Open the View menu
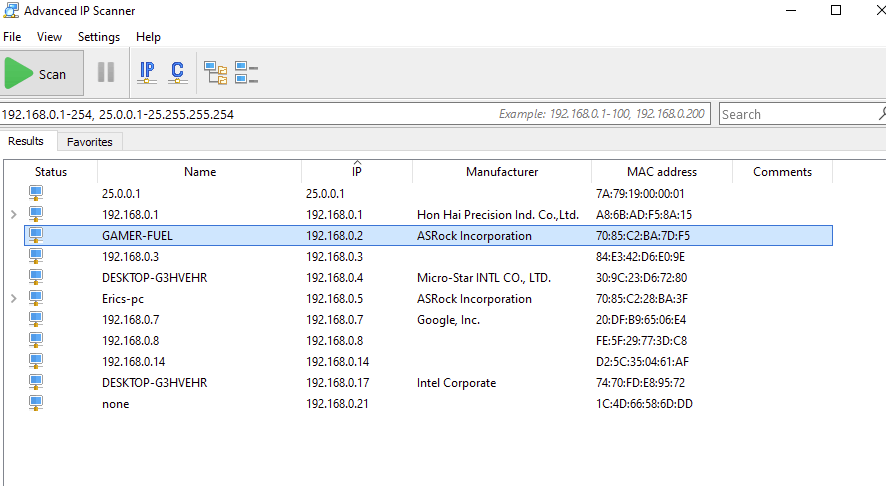886x486 pixels. click(x=49, y=37)
